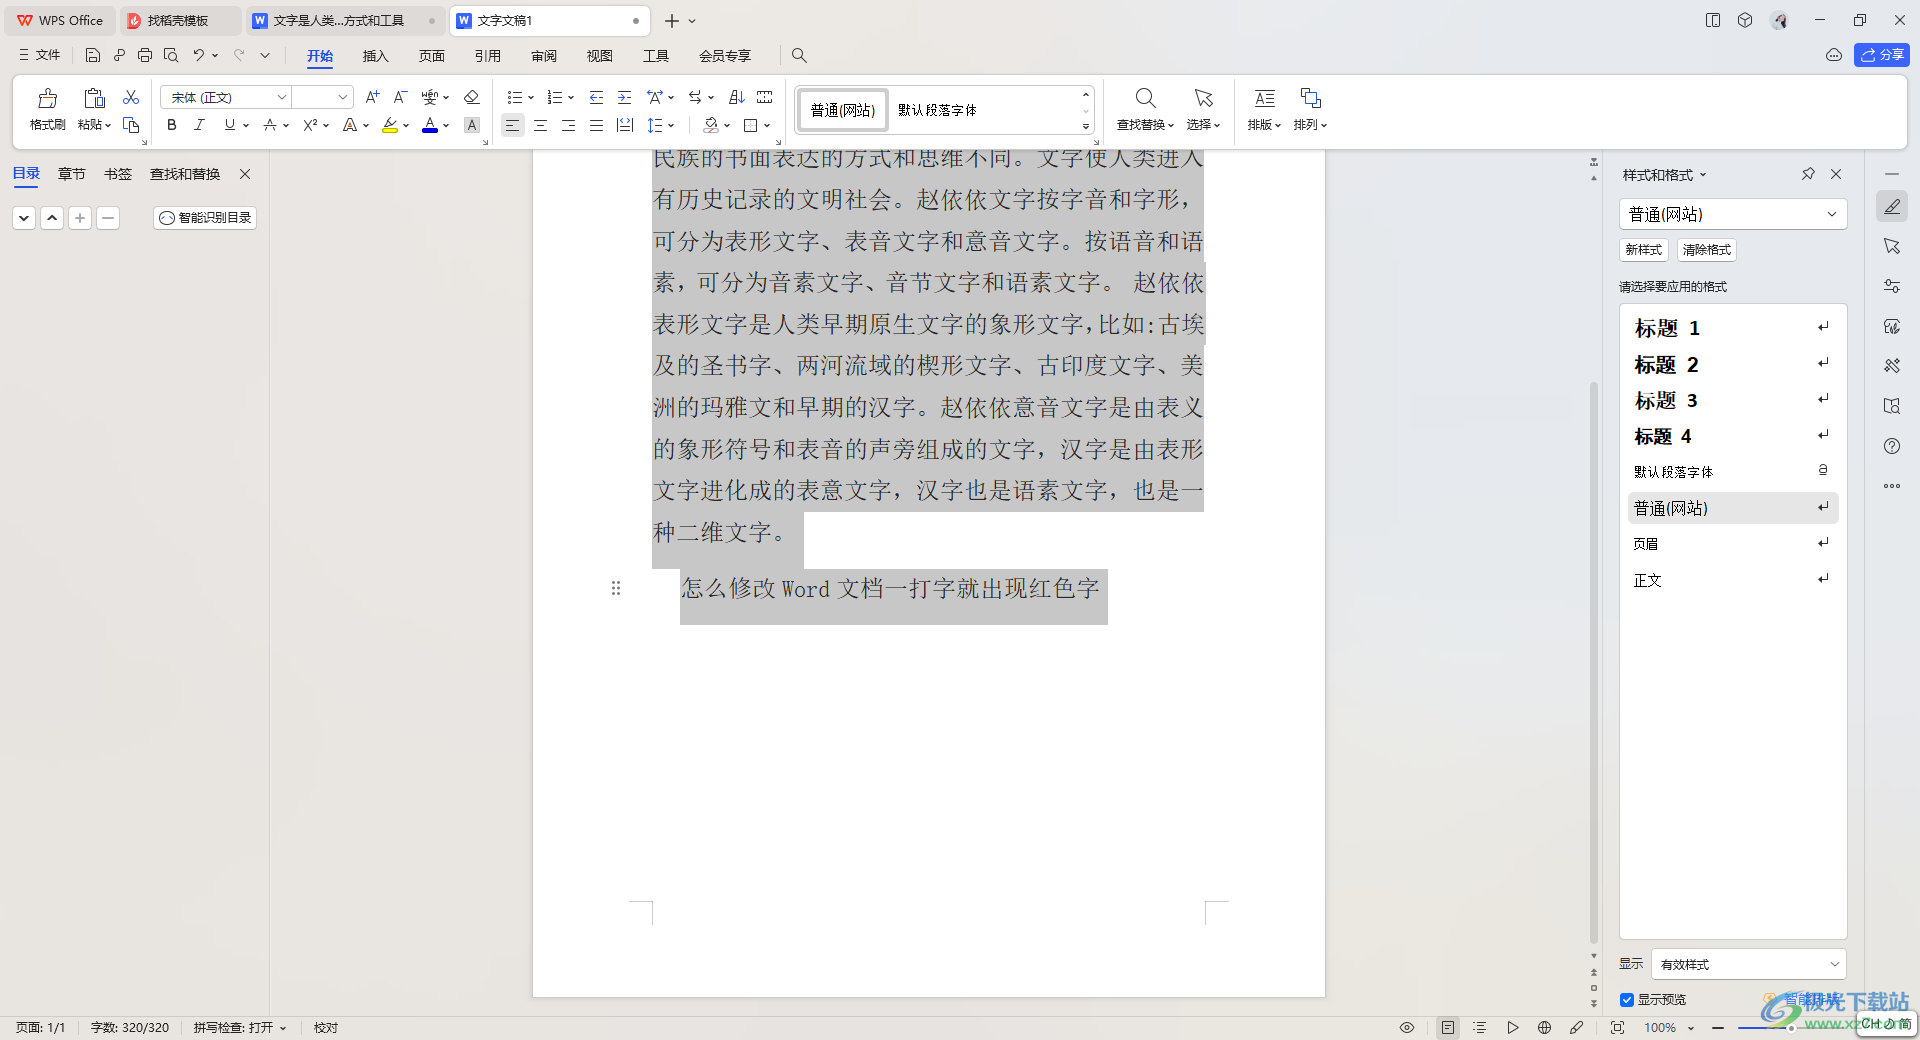Set justified text alignment
1920x1040 pixels.
coord(596,125)
